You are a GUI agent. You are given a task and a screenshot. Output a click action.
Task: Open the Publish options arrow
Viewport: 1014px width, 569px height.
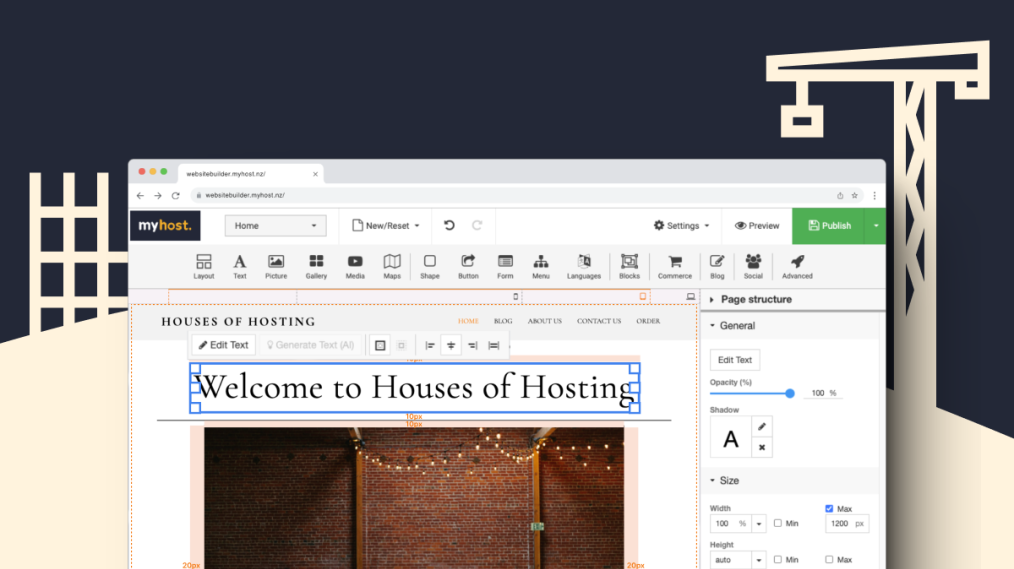pos(876,226)
